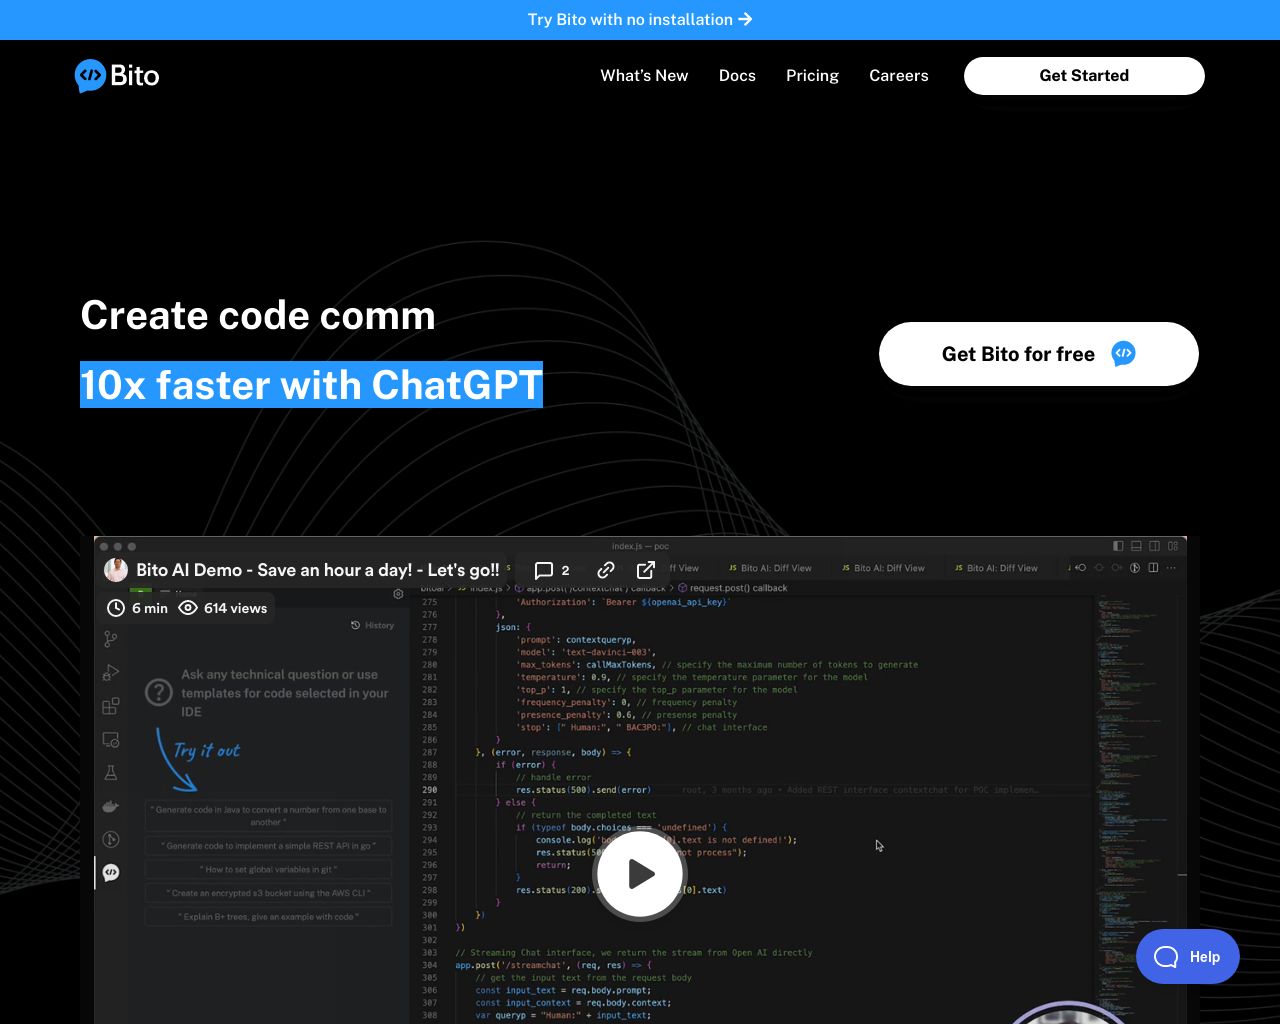This screenshot has width=1280, height=1024.
Task: Click the 6 min duration badge
Action: pos(138,608)
